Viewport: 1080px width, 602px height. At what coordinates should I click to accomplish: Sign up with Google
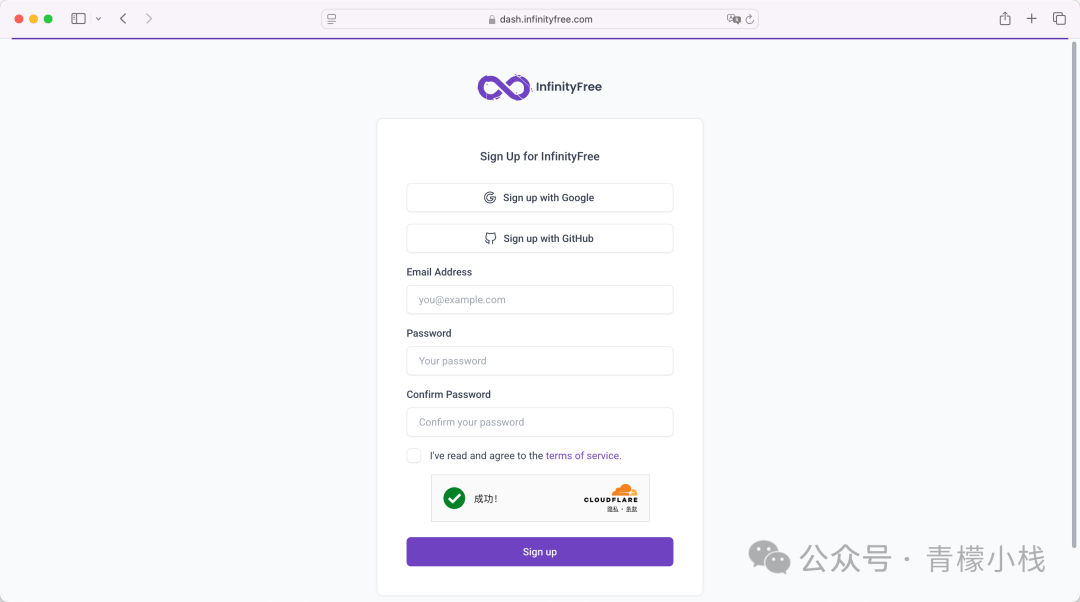(x=540, y=198)
